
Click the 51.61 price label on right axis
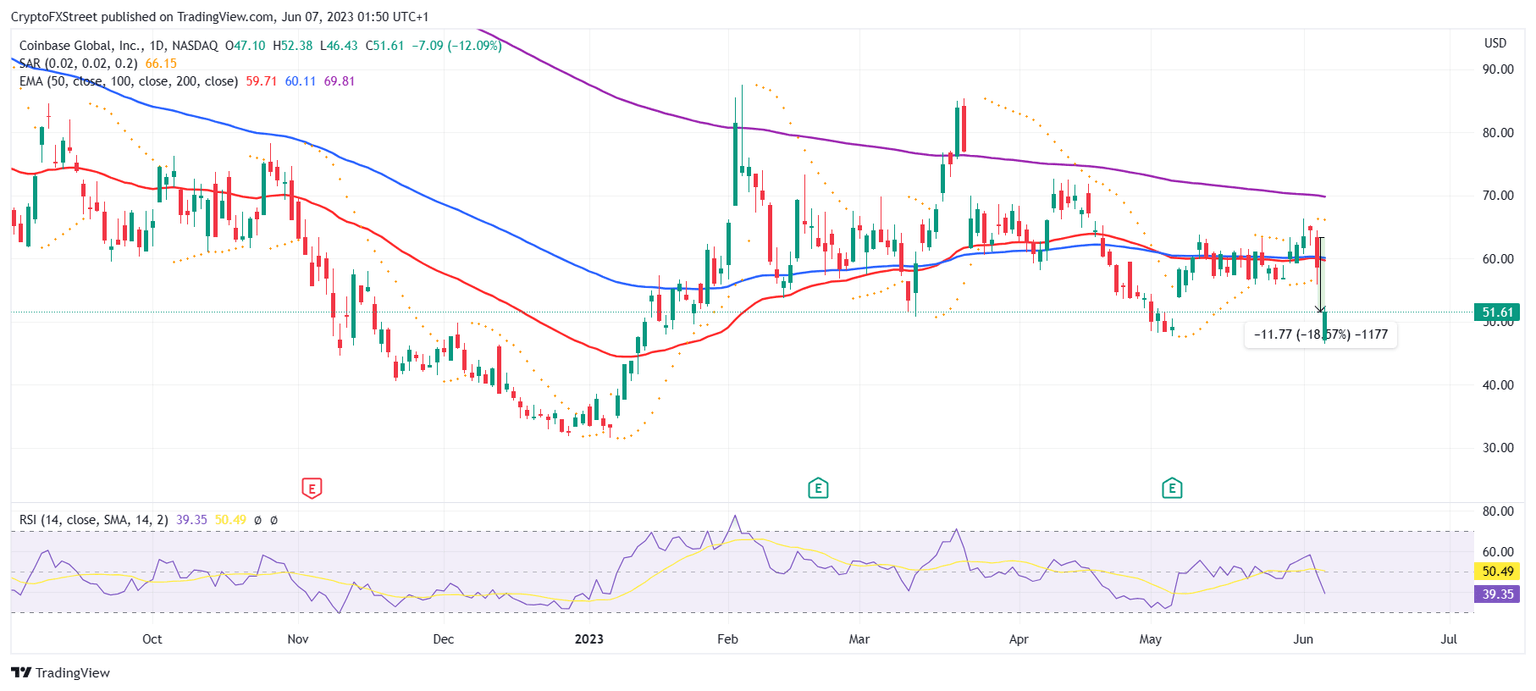(1497, 312)
